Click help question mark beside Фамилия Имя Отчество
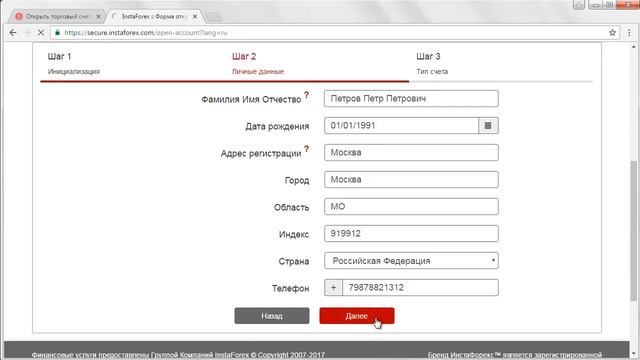 click(x=307, y=95)
